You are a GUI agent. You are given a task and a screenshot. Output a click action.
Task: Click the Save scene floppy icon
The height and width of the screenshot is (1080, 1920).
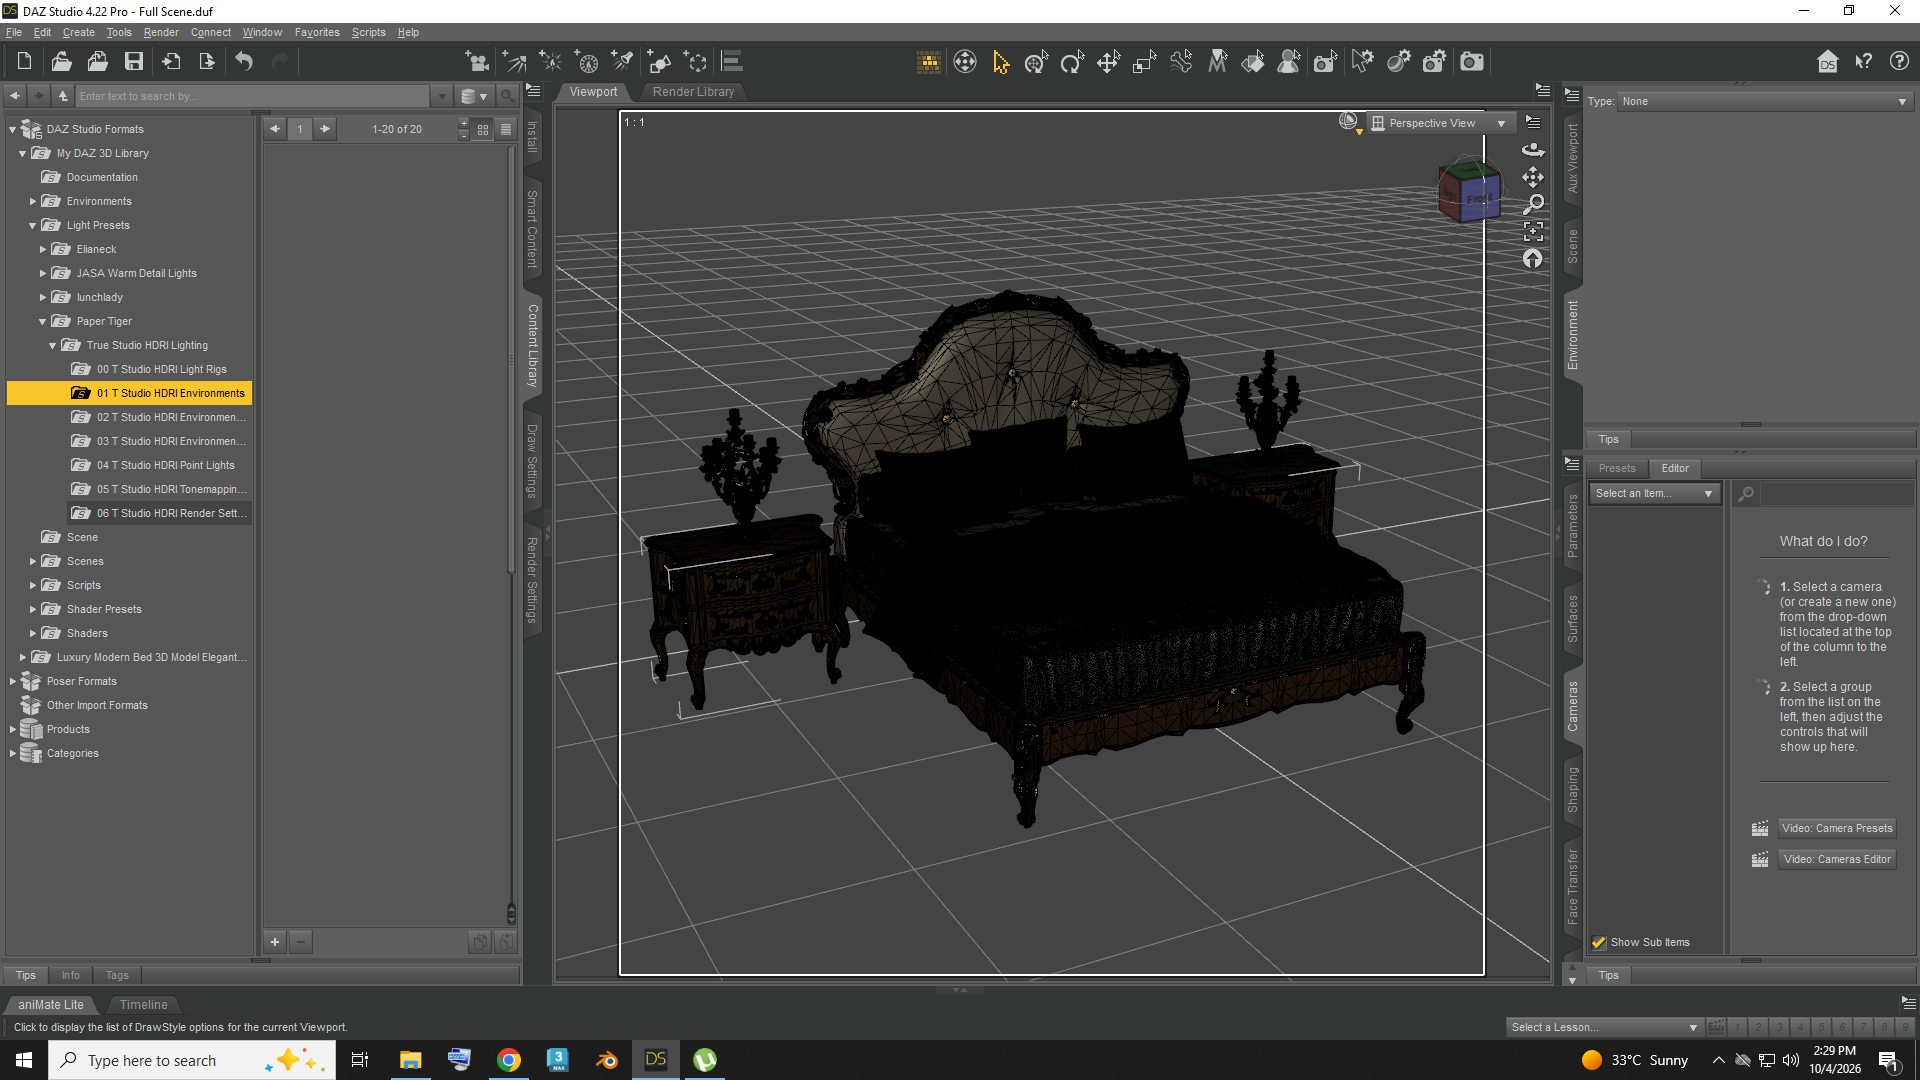[x=134, y=62]
